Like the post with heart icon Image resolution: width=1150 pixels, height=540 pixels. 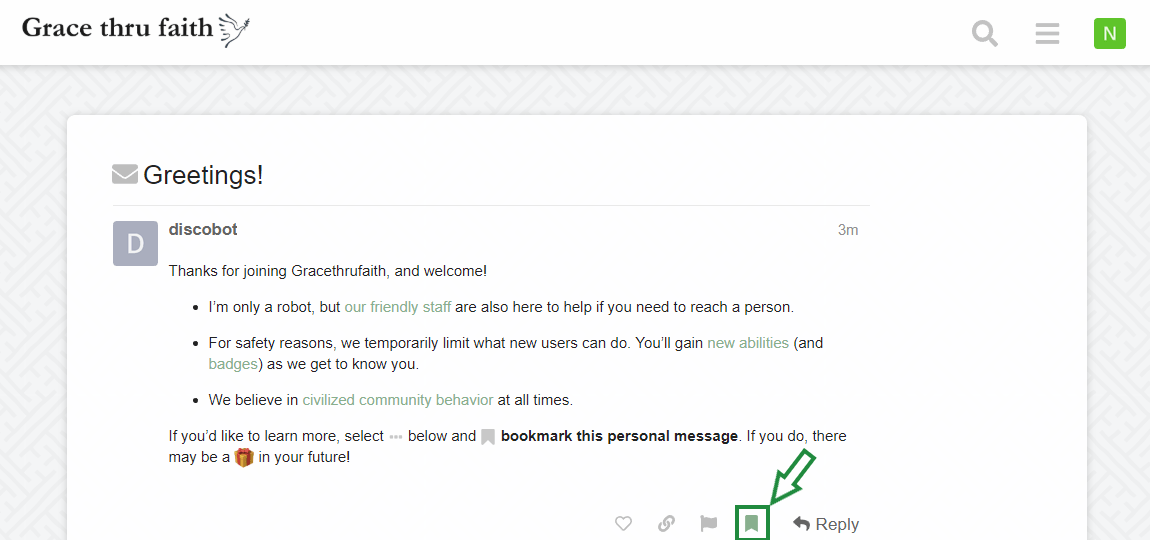click(x=623, y=524)
